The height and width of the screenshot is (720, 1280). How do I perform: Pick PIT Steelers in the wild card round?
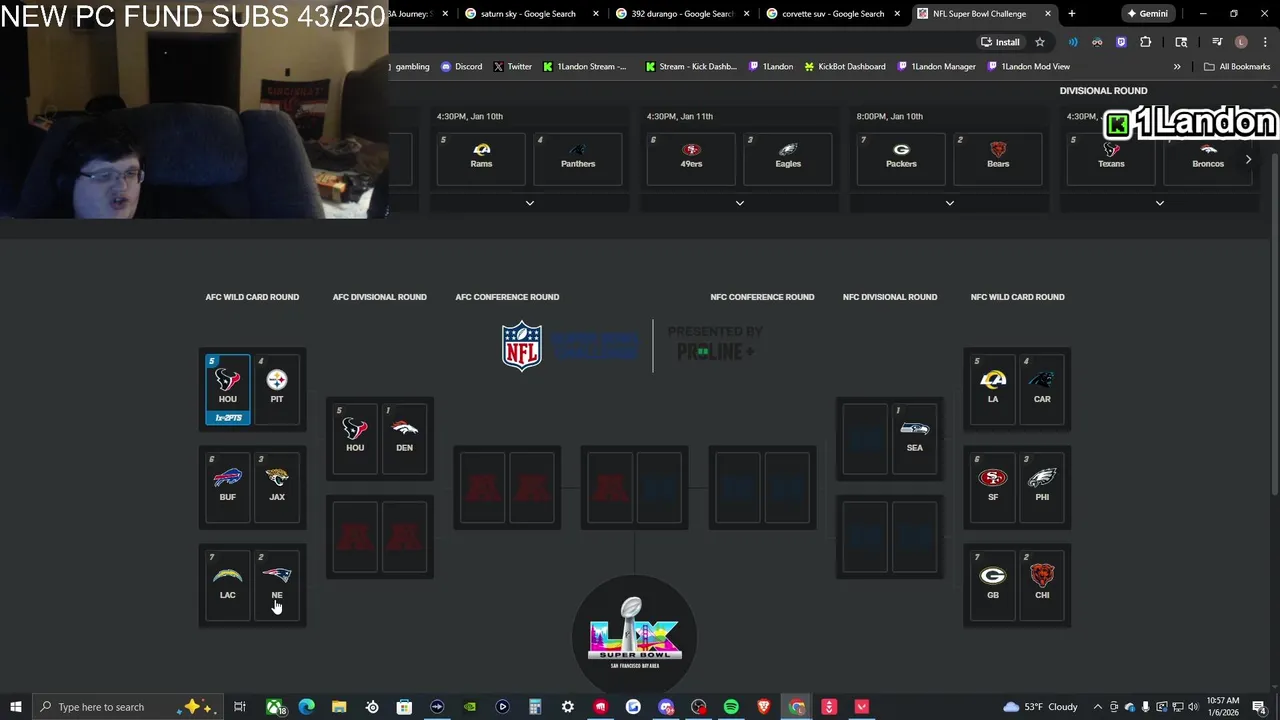pyautogui.click(x=277, y=389)
